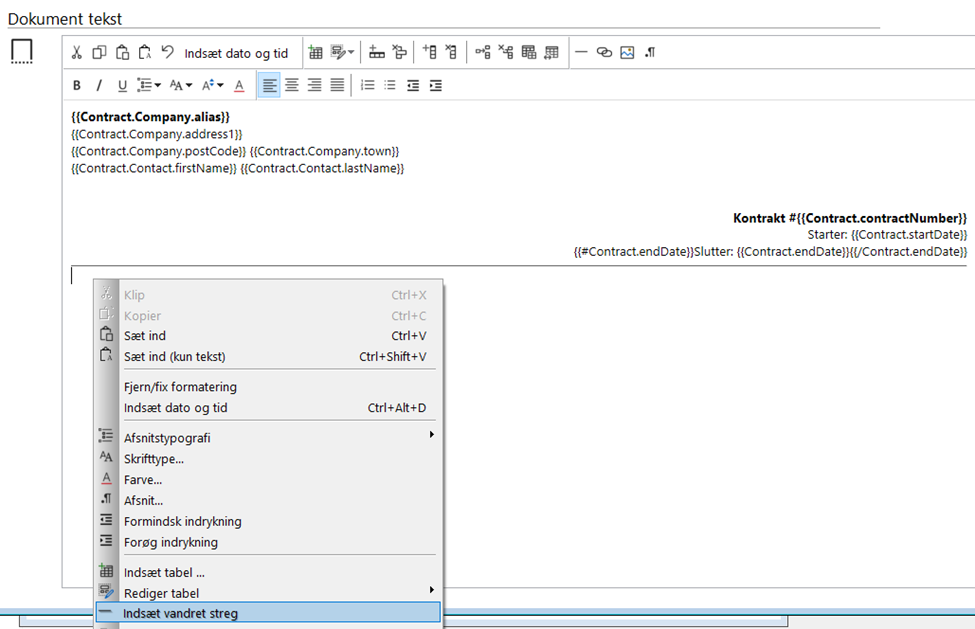This screenshot has width=975, height=629.
Task: Insert horizontal line via toolbar icon
Action: point(581,52)
